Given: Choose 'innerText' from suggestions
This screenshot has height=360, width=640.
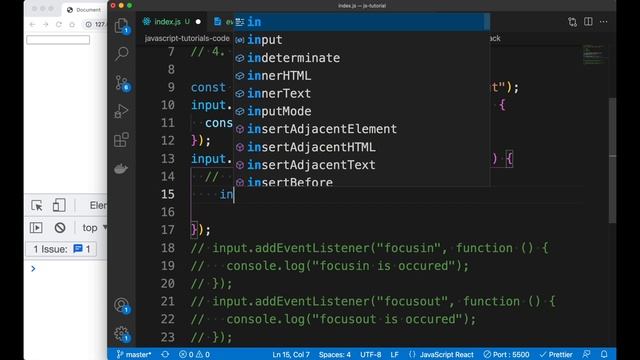Looking at the screenshot, I should click(x=361, y=93).
